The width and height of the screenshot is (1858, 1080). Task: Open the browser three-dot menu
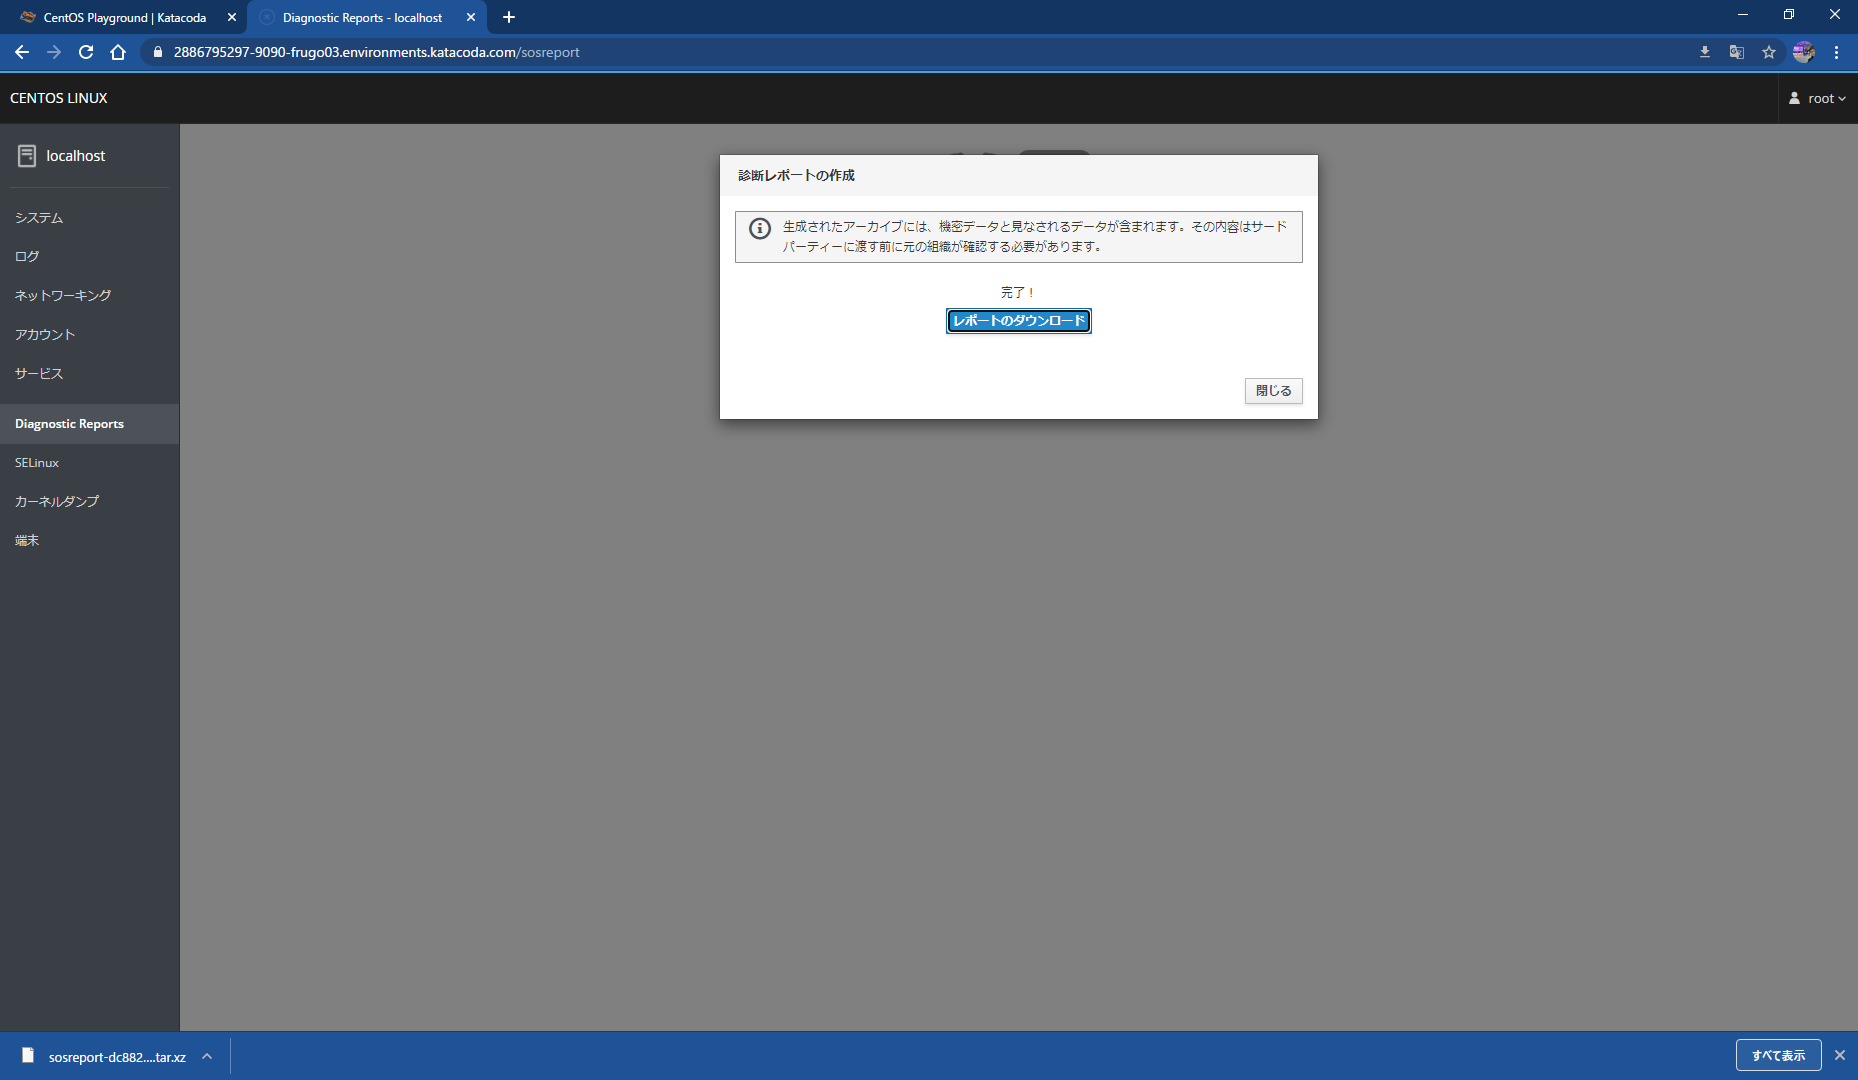[1837, 52]
